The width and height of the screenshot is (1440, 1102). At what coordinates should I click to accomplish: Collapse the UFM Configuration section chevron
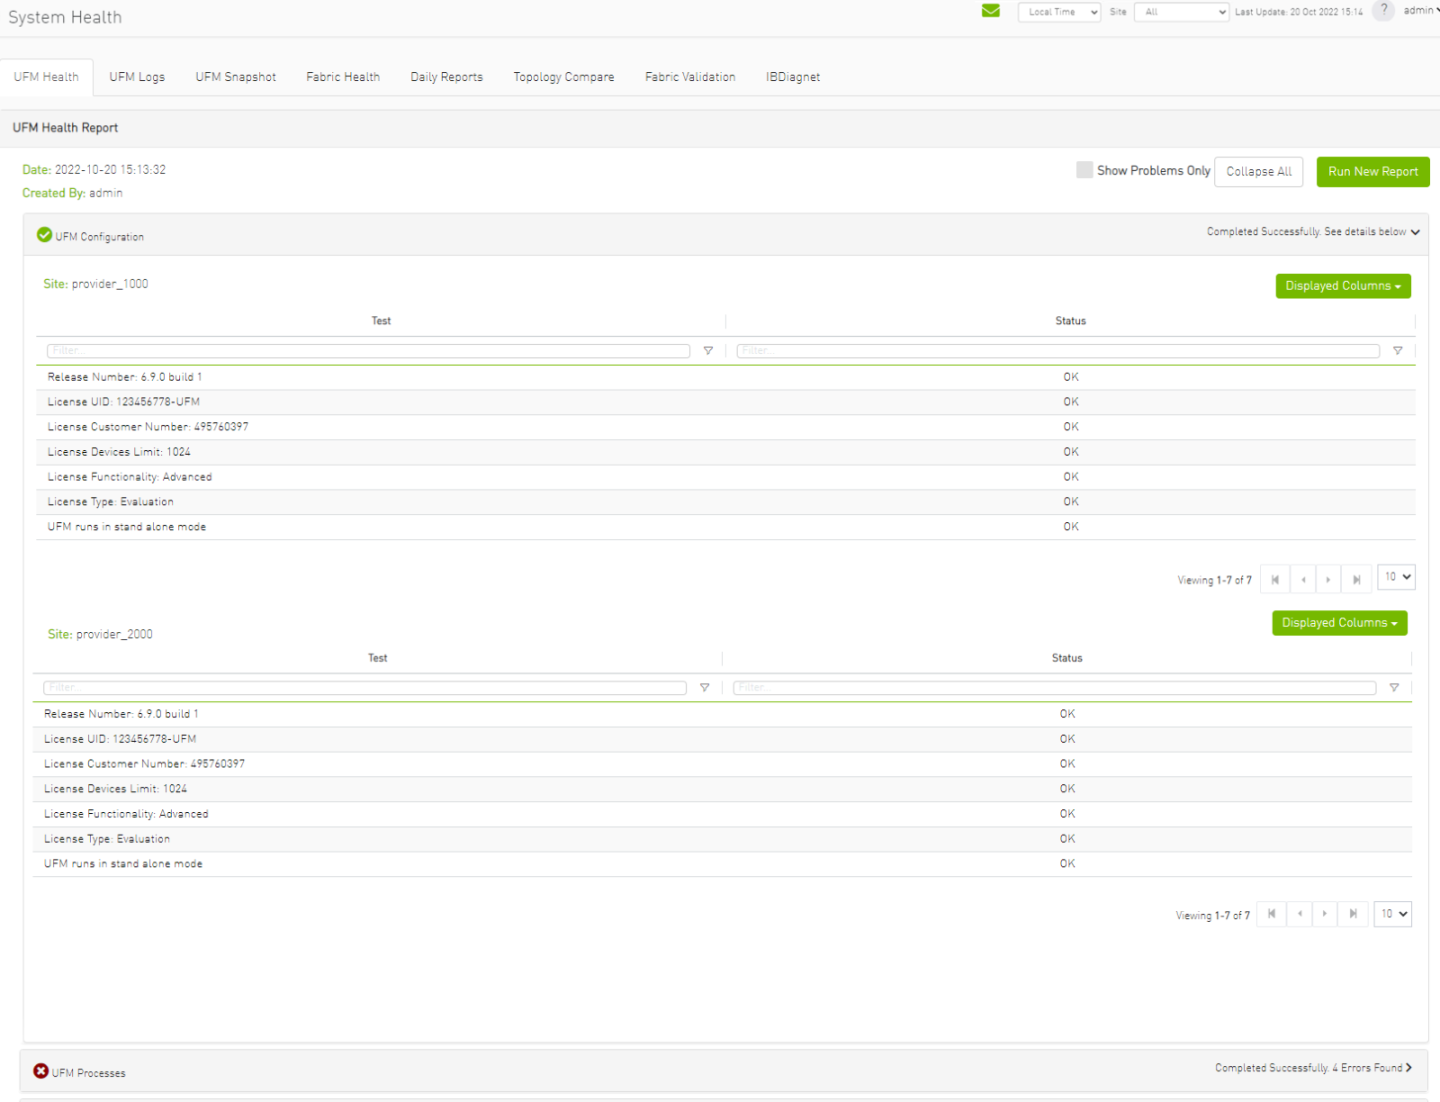pyautogui.click(x=1416, y=232)
